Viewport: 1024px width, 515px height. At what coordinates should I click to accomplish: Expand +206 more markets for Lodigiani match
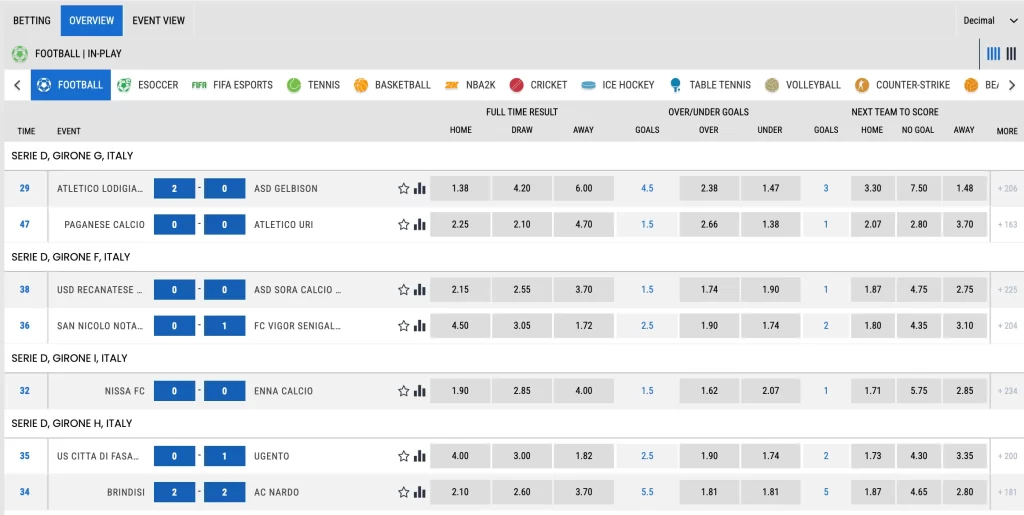click(x=1006, y=188)
